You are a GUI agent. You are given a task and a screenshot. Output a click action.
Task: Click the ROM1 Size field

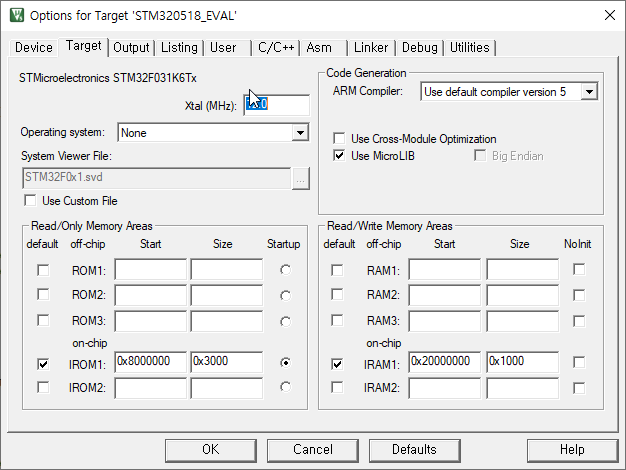(227, 269)
